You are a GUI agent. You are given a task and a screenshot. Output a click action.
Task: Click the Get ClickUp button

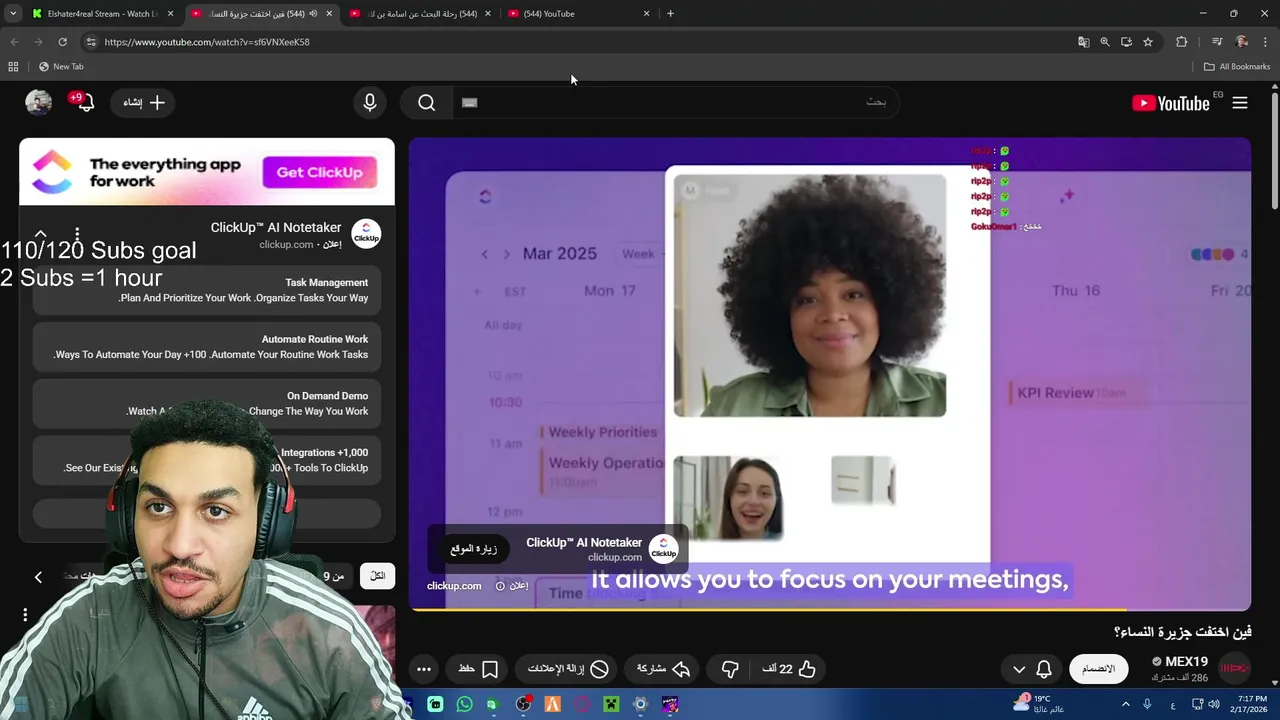319,172
